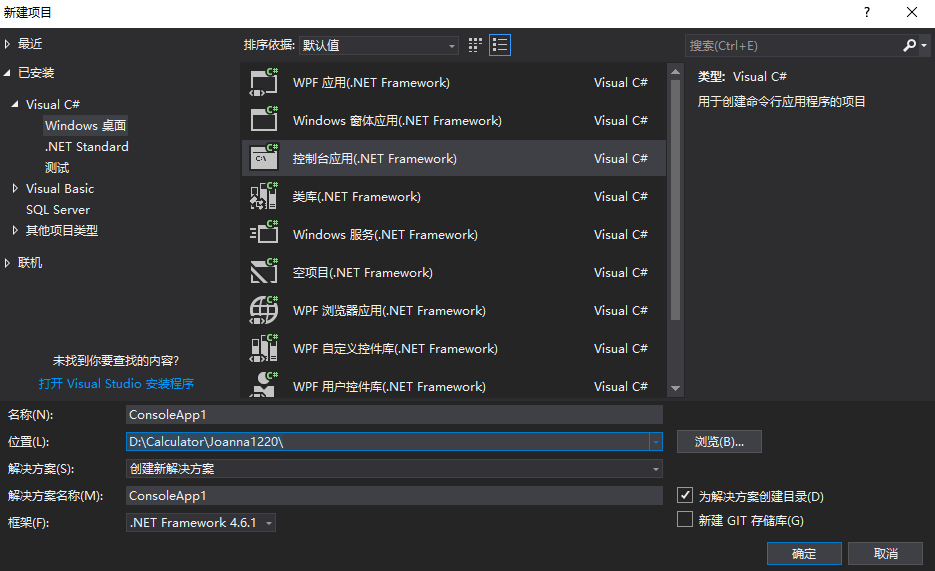This screenshot has height=571, width=935.
Task: Click the 搜索(Ctrl+E) search box
Action: (793, 45)
